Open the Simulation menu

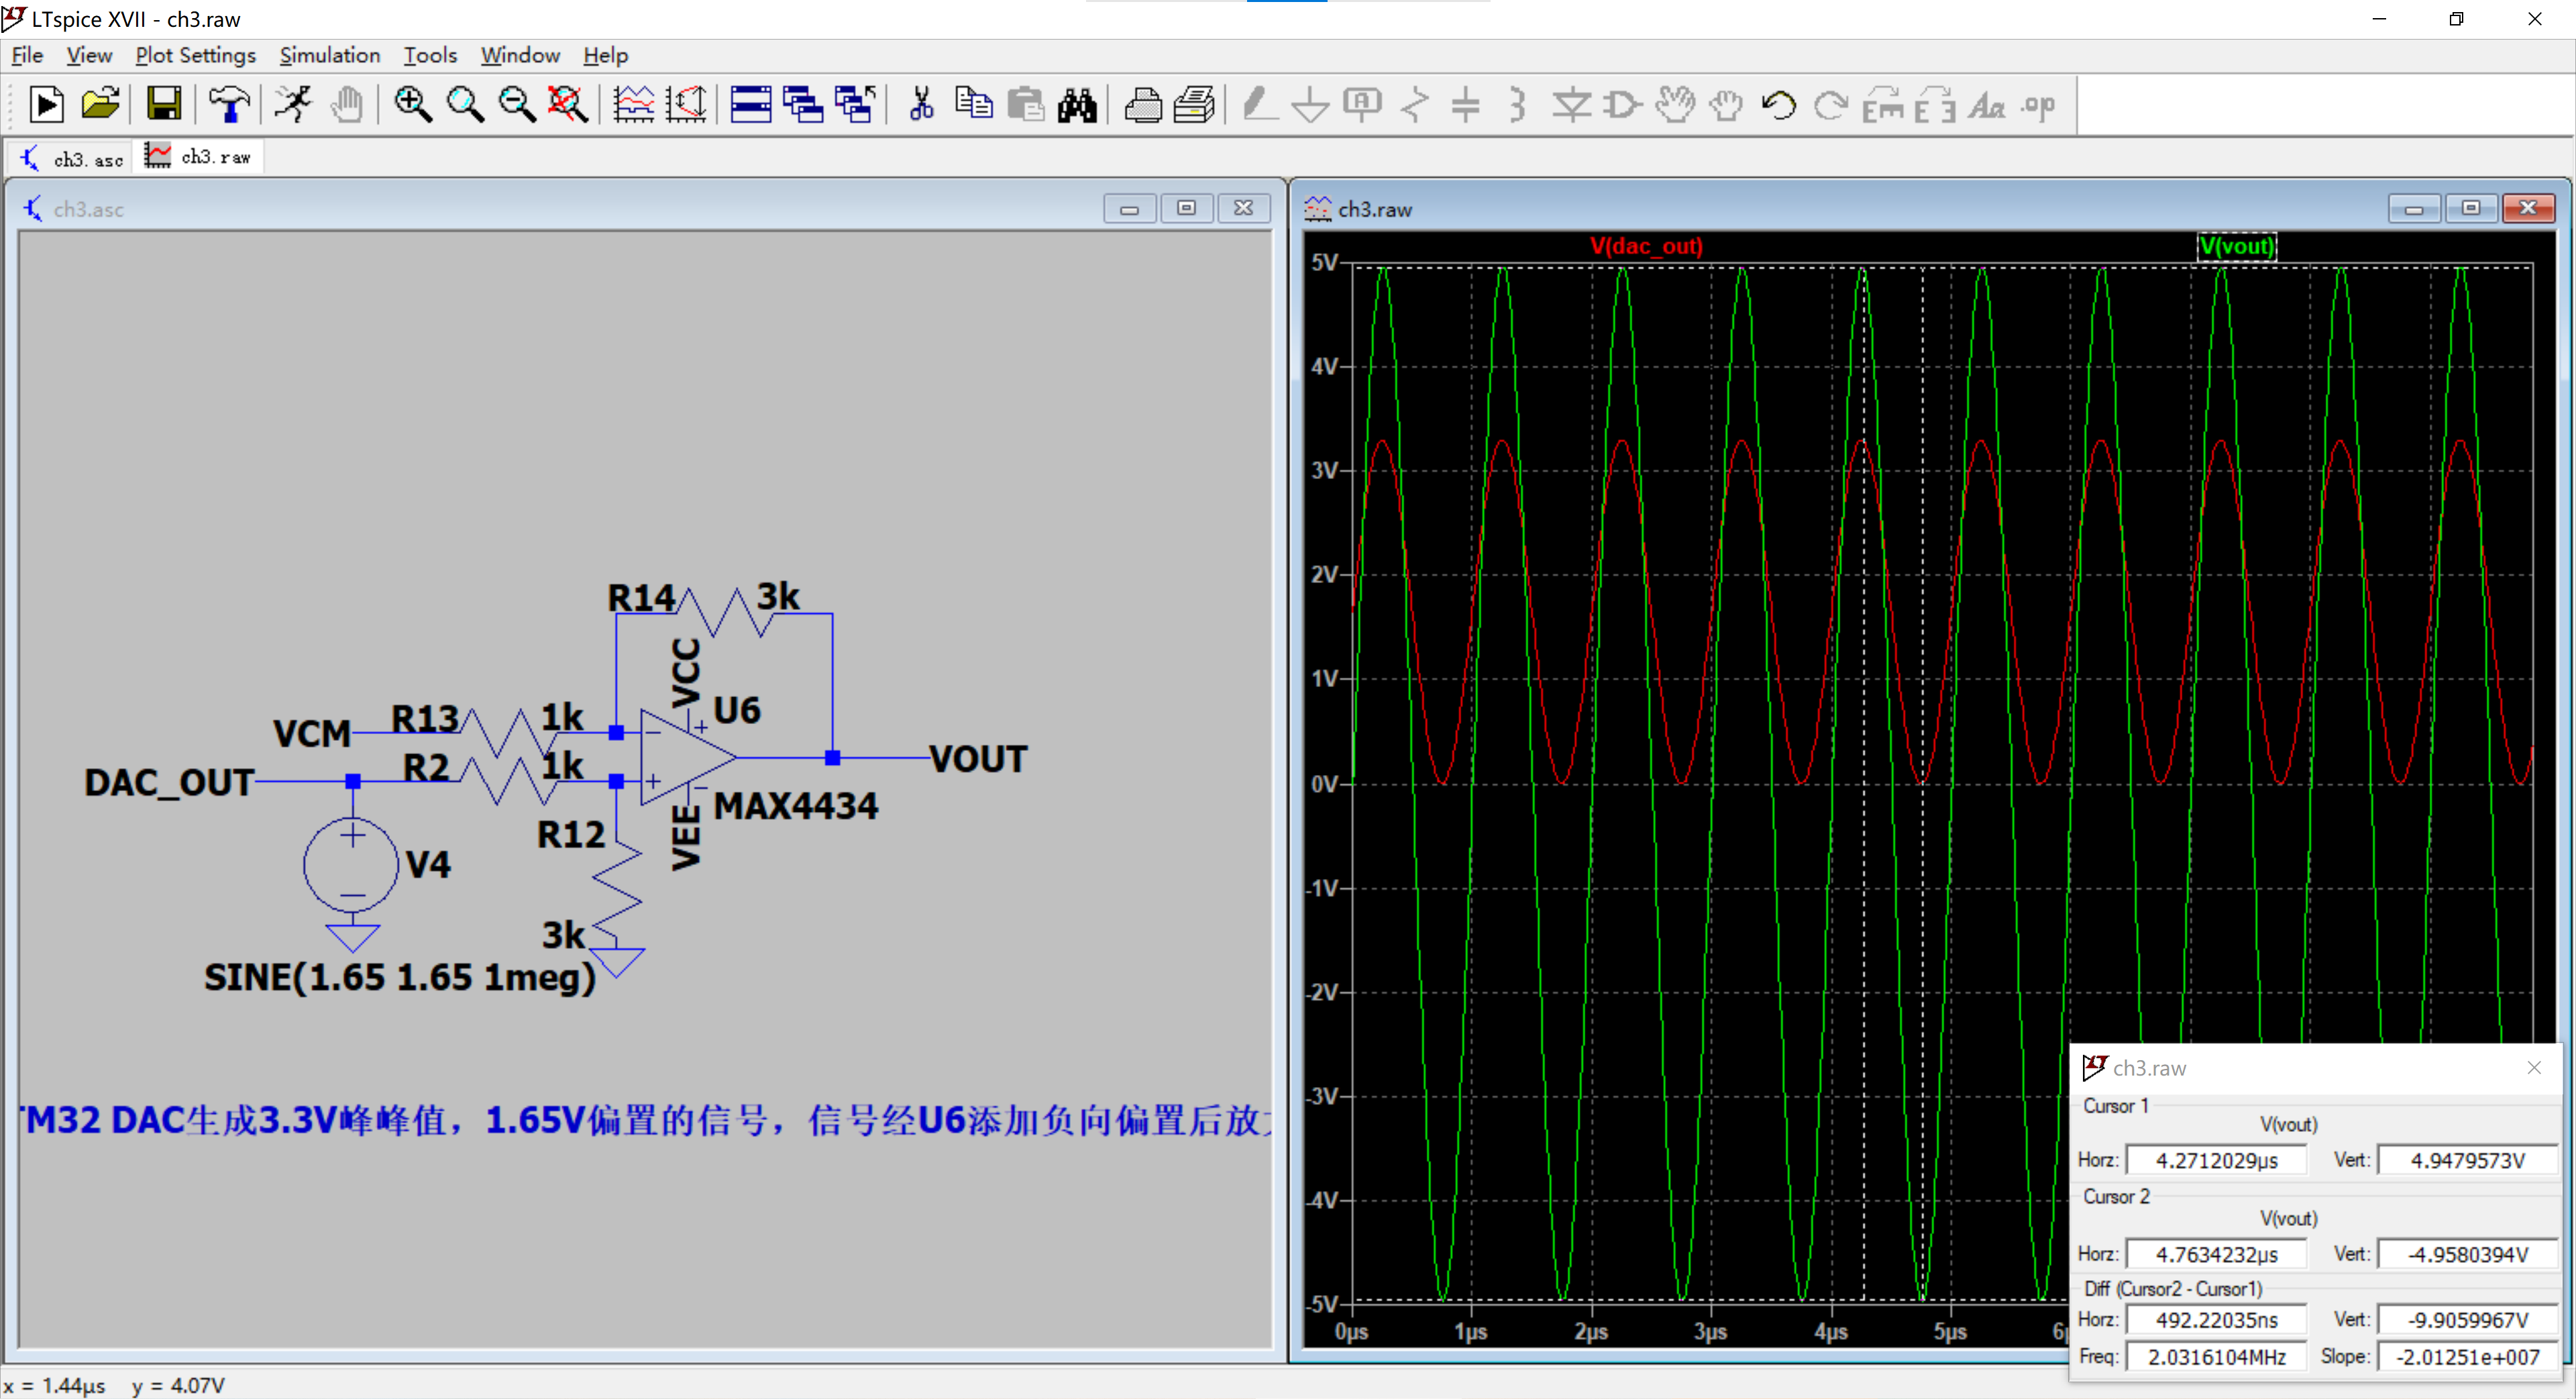(330, 55)
